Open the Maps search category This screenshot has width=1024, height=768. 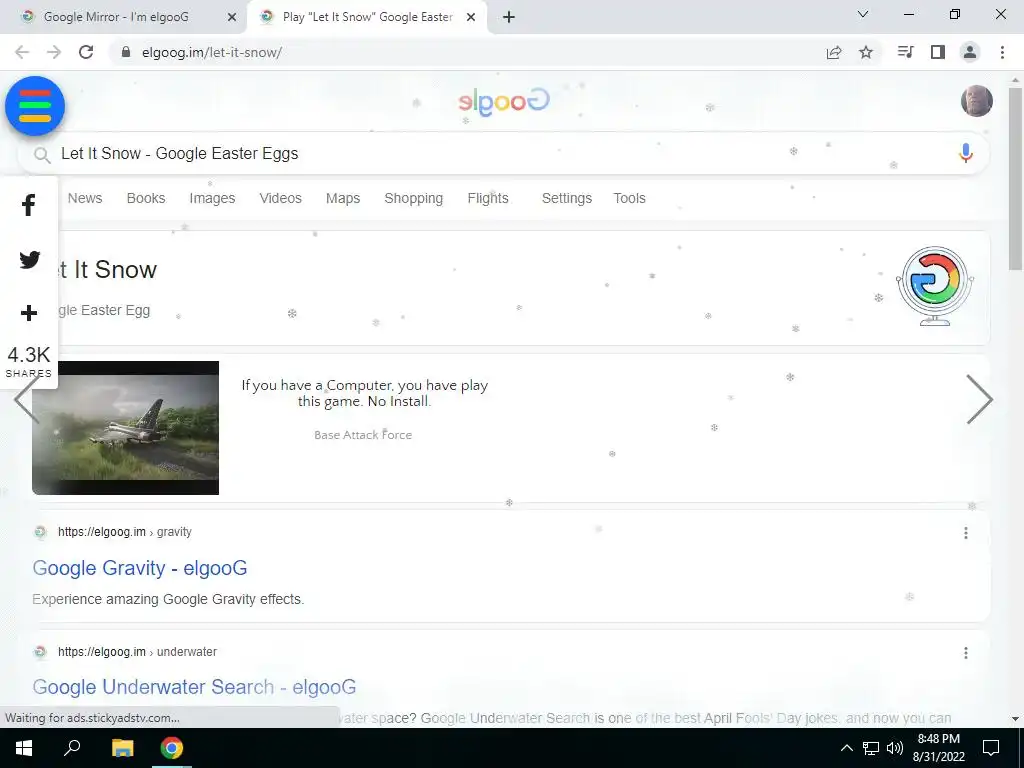pos(343,198)
